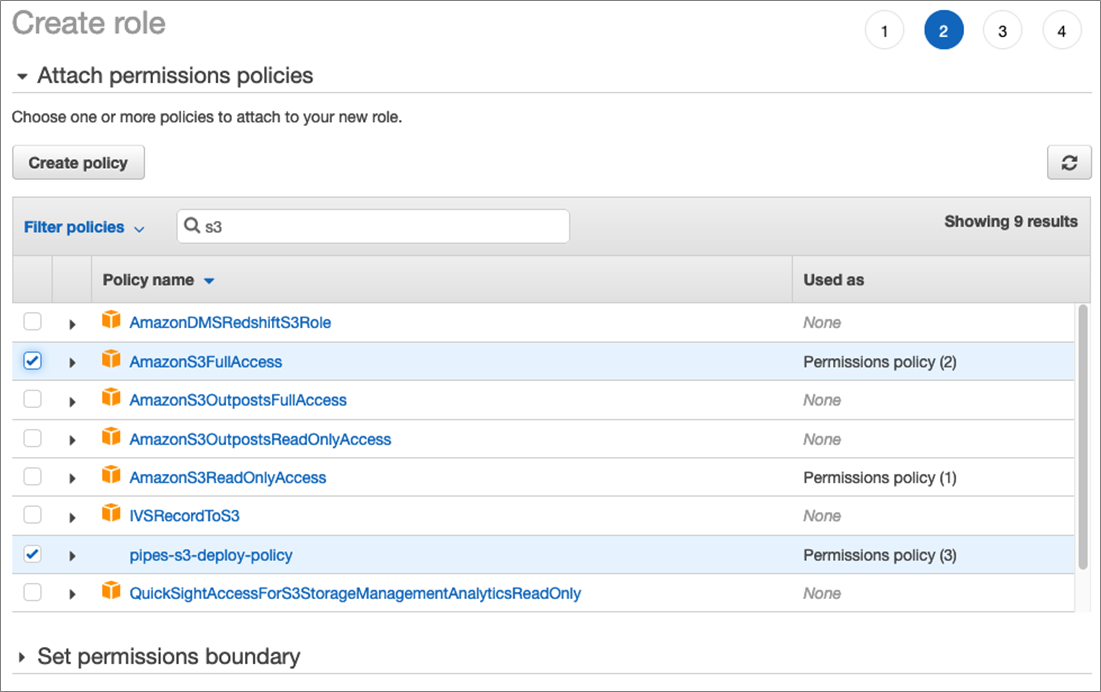Deselect the pipes-s3-deploy-policy checkbox

click(33, 554)
